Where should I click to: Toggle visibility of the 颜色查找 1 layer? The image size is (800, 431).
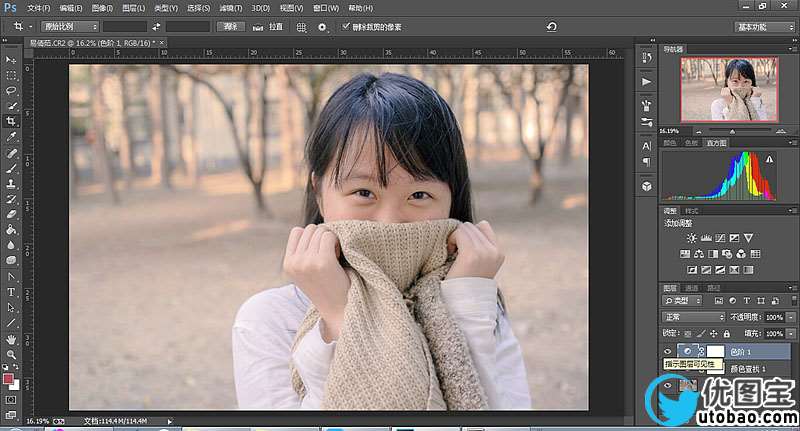pos(668,370)
